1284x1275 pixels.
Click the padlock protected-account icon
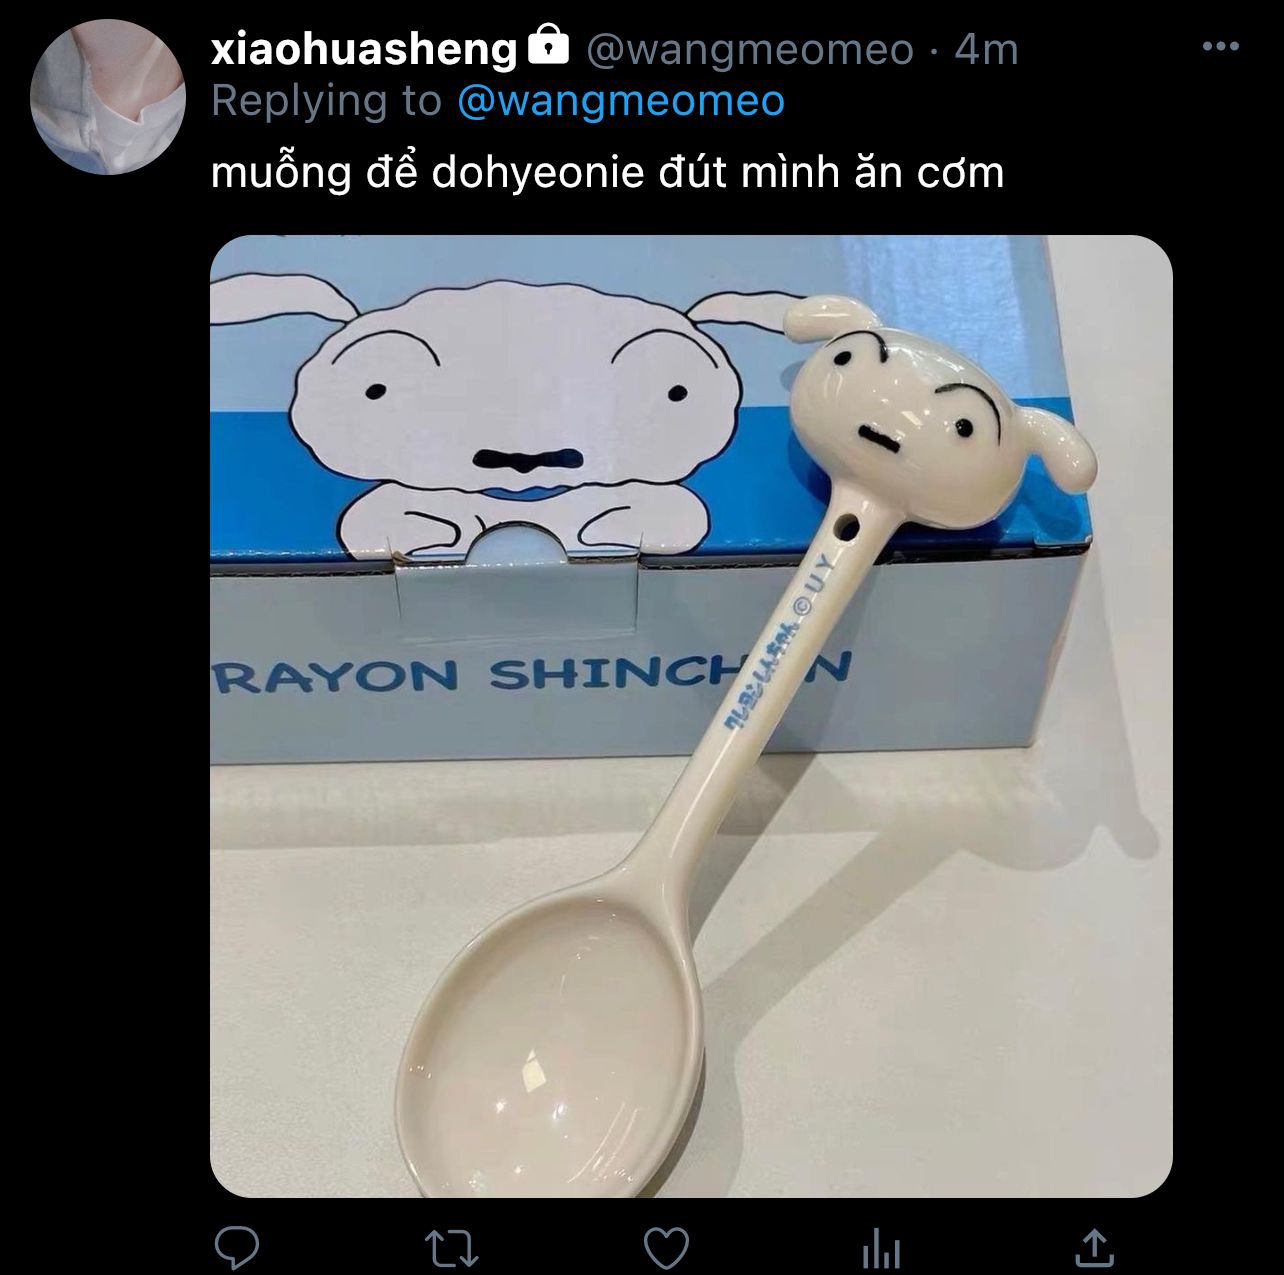[x=547, y=46]
